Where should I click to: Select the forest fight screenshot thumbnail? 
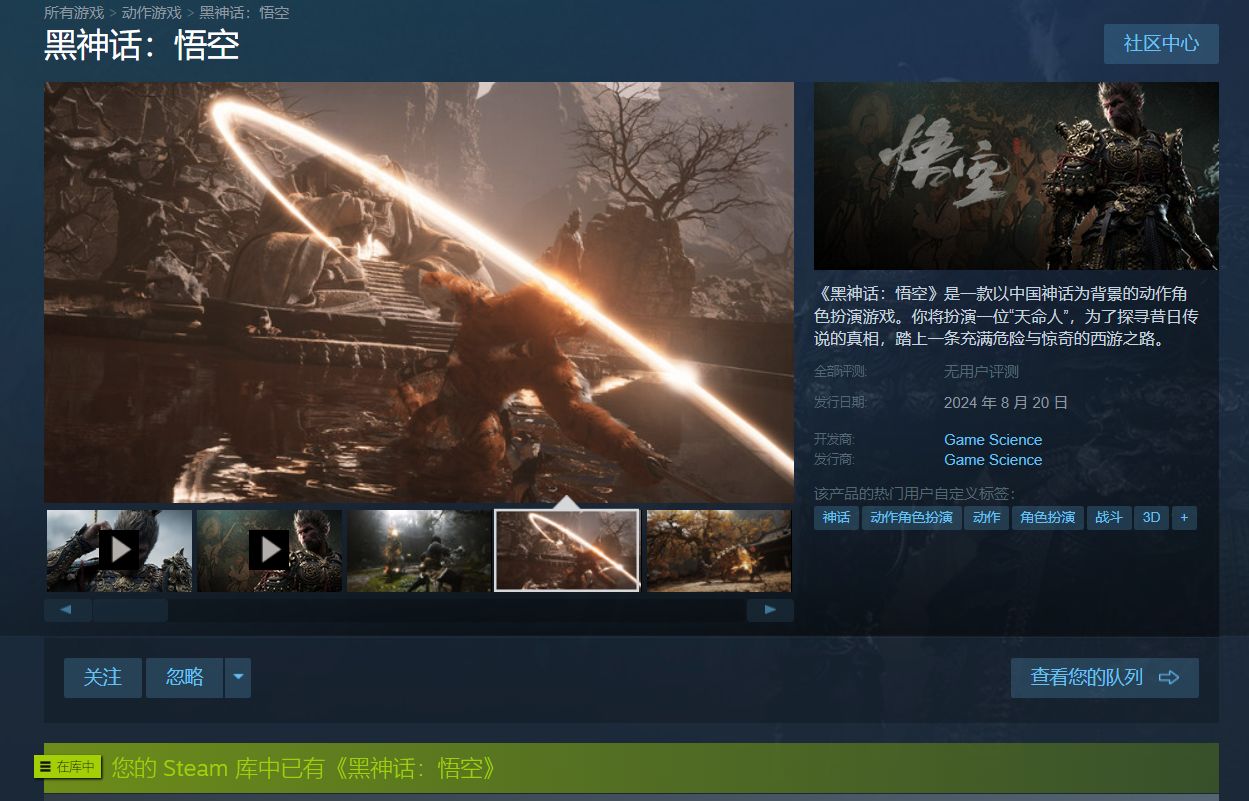(419, 550)
